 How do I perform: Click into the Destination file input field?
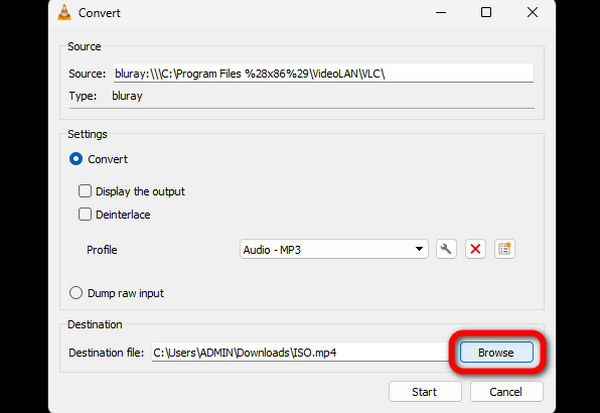click(x=300, y=352)
